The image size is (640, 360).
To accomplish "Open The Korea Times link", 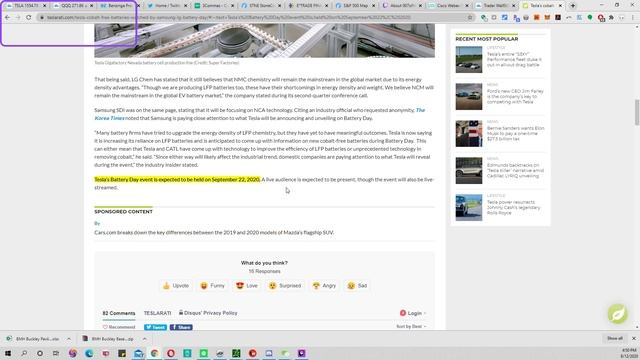I will (x=260, y=114).
